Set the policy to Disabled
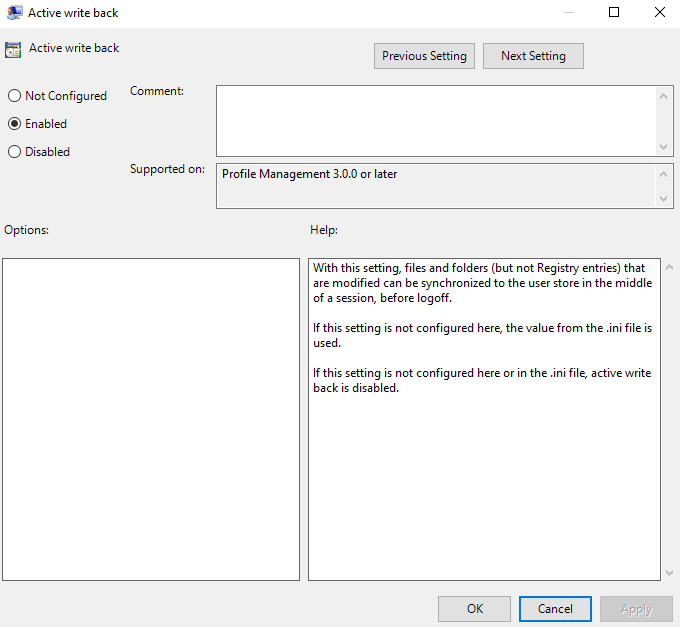The height and width of the screenshot is (627, 680). (14, 152)
